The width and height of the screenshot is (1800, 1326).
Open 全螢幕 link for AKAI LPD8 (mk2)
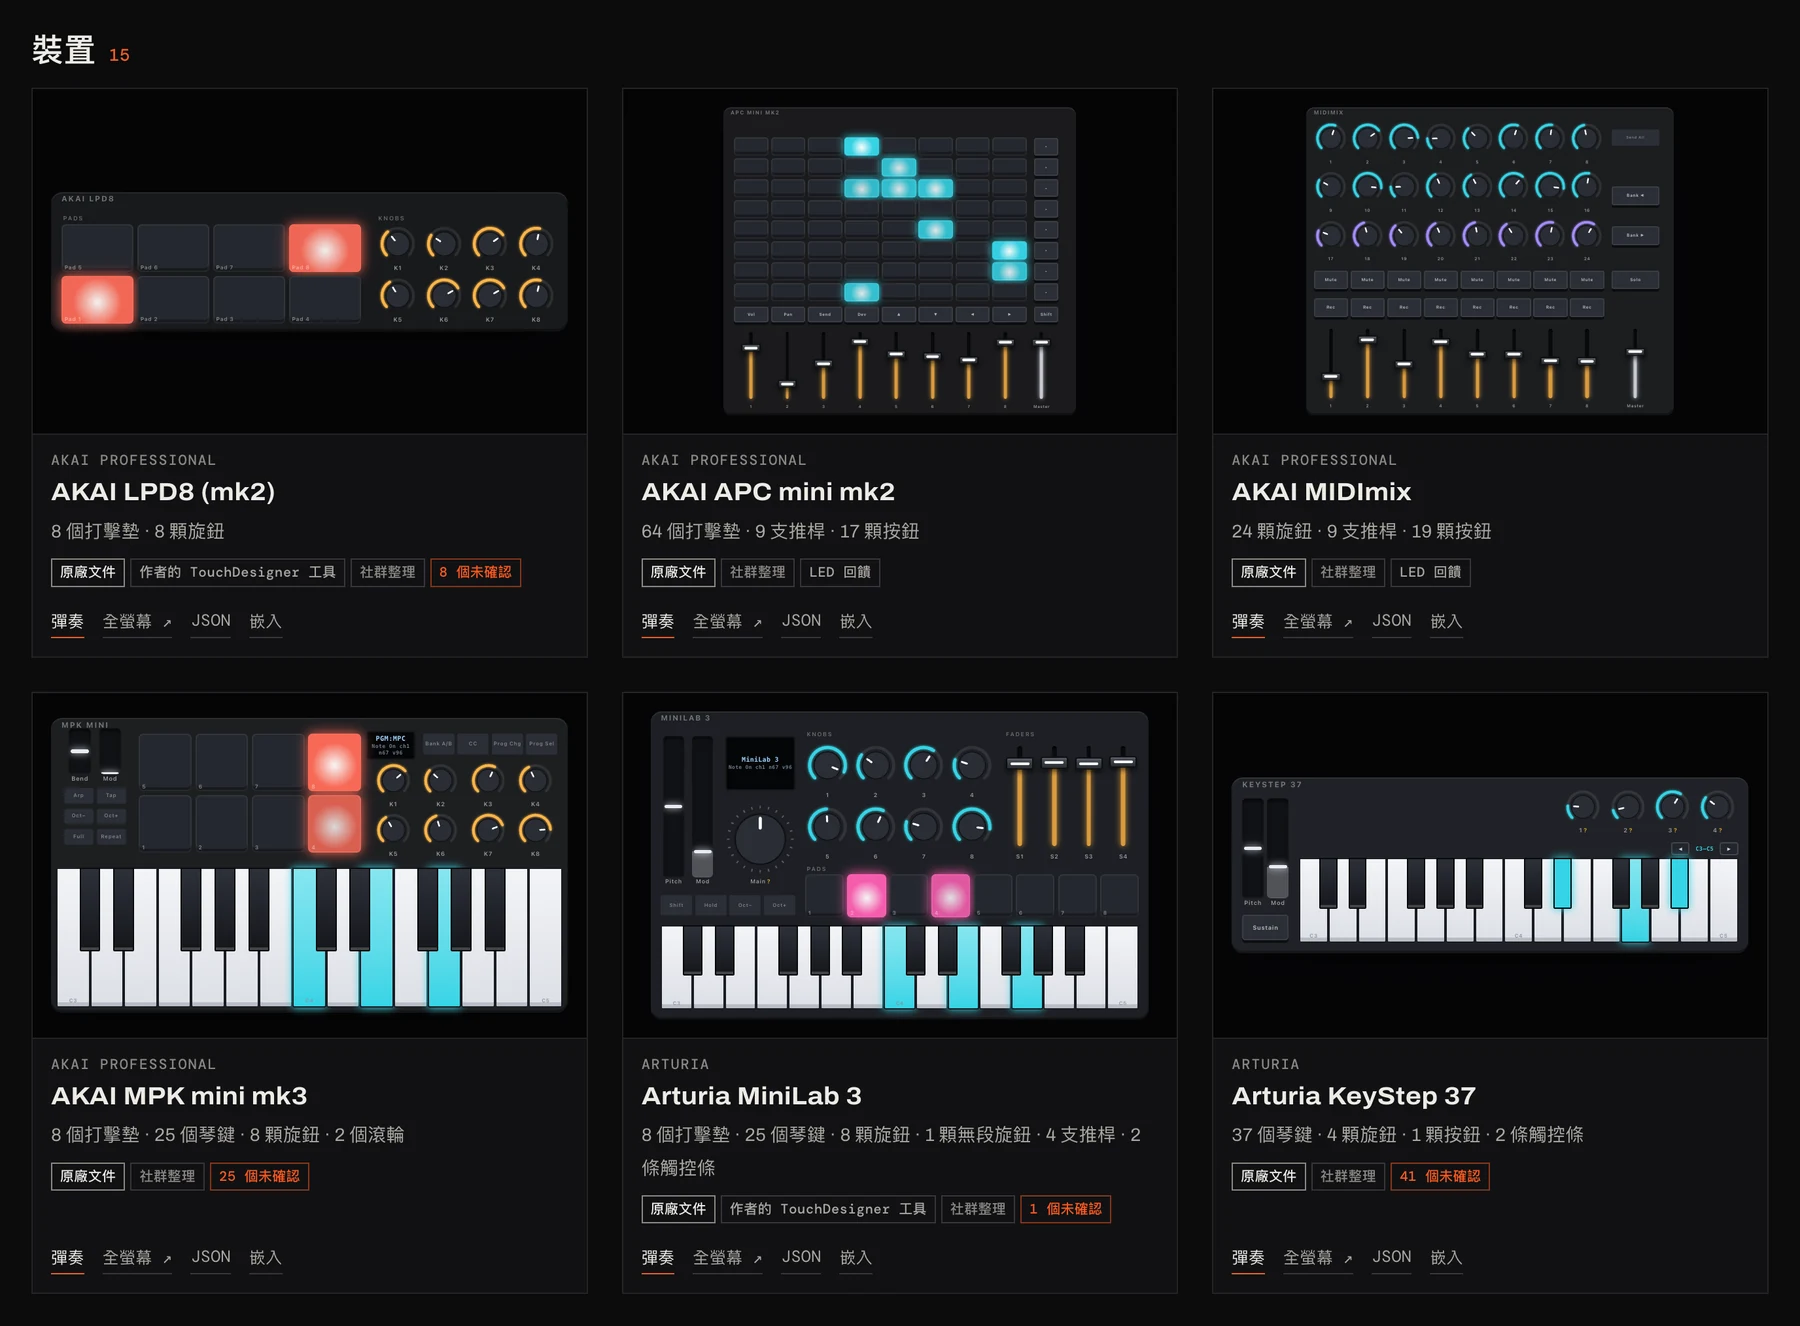[137, 621]
